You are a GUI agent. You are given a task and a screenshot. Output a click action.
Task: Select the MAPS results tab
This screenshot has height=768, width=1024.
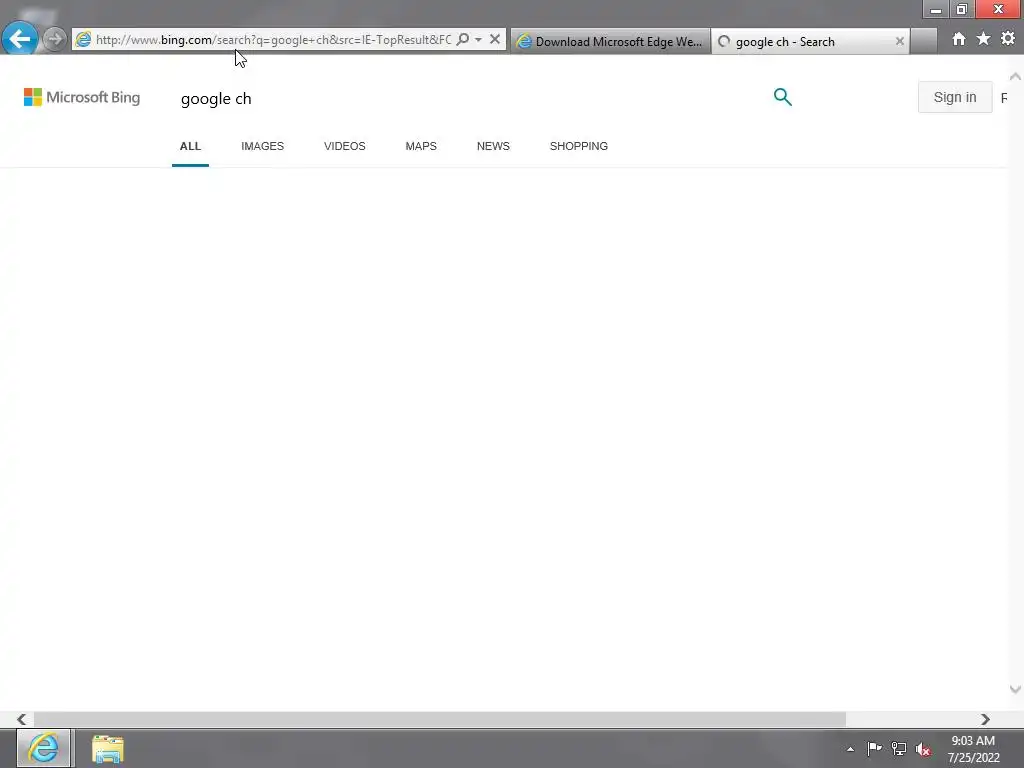point(421,146)
